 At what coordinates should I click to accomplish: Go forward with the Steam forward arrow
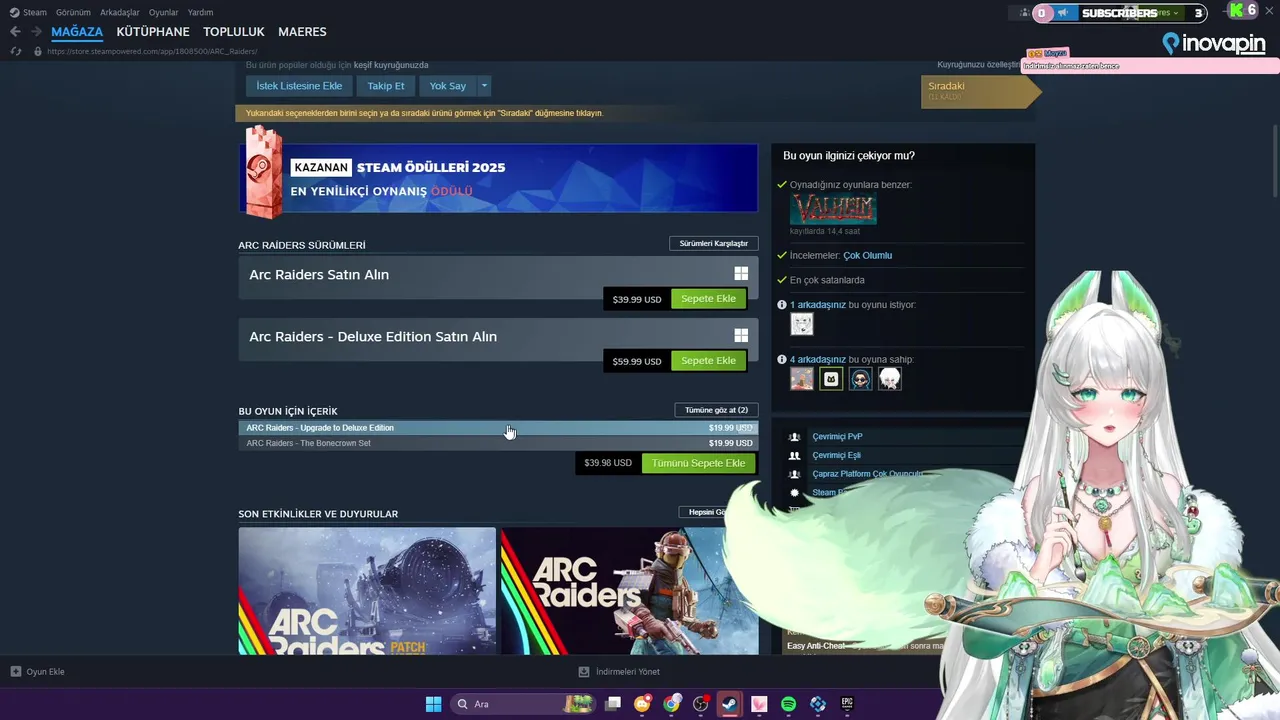(36, 32)
